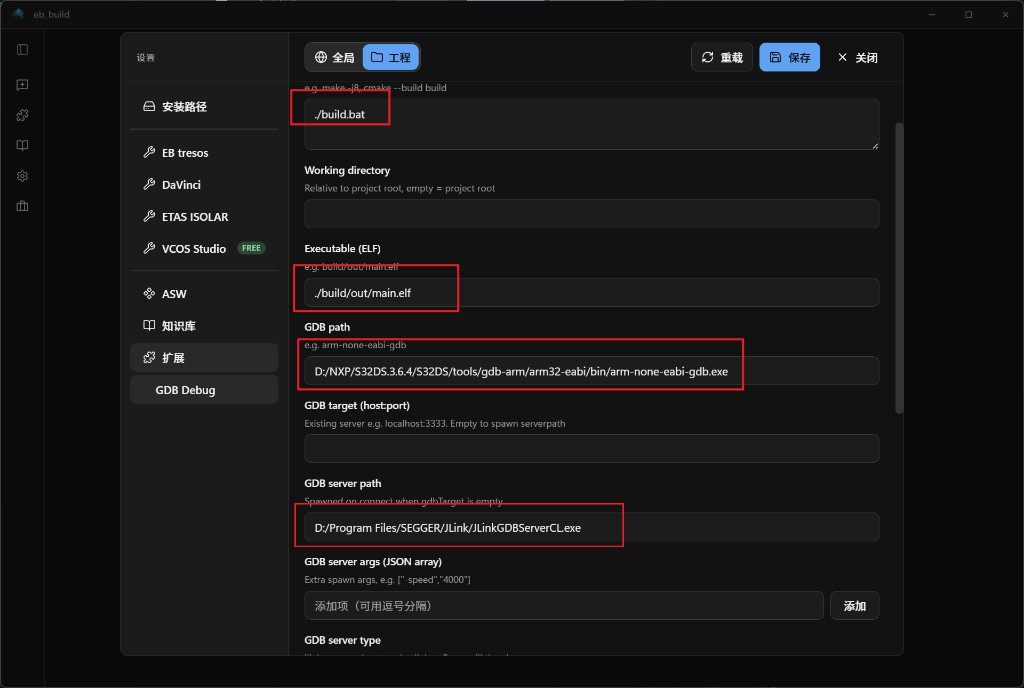Screen dimensions: 1024x688
Task: Click the "GDB server args (JSON array)" label
Action: [x=373, y=562]
